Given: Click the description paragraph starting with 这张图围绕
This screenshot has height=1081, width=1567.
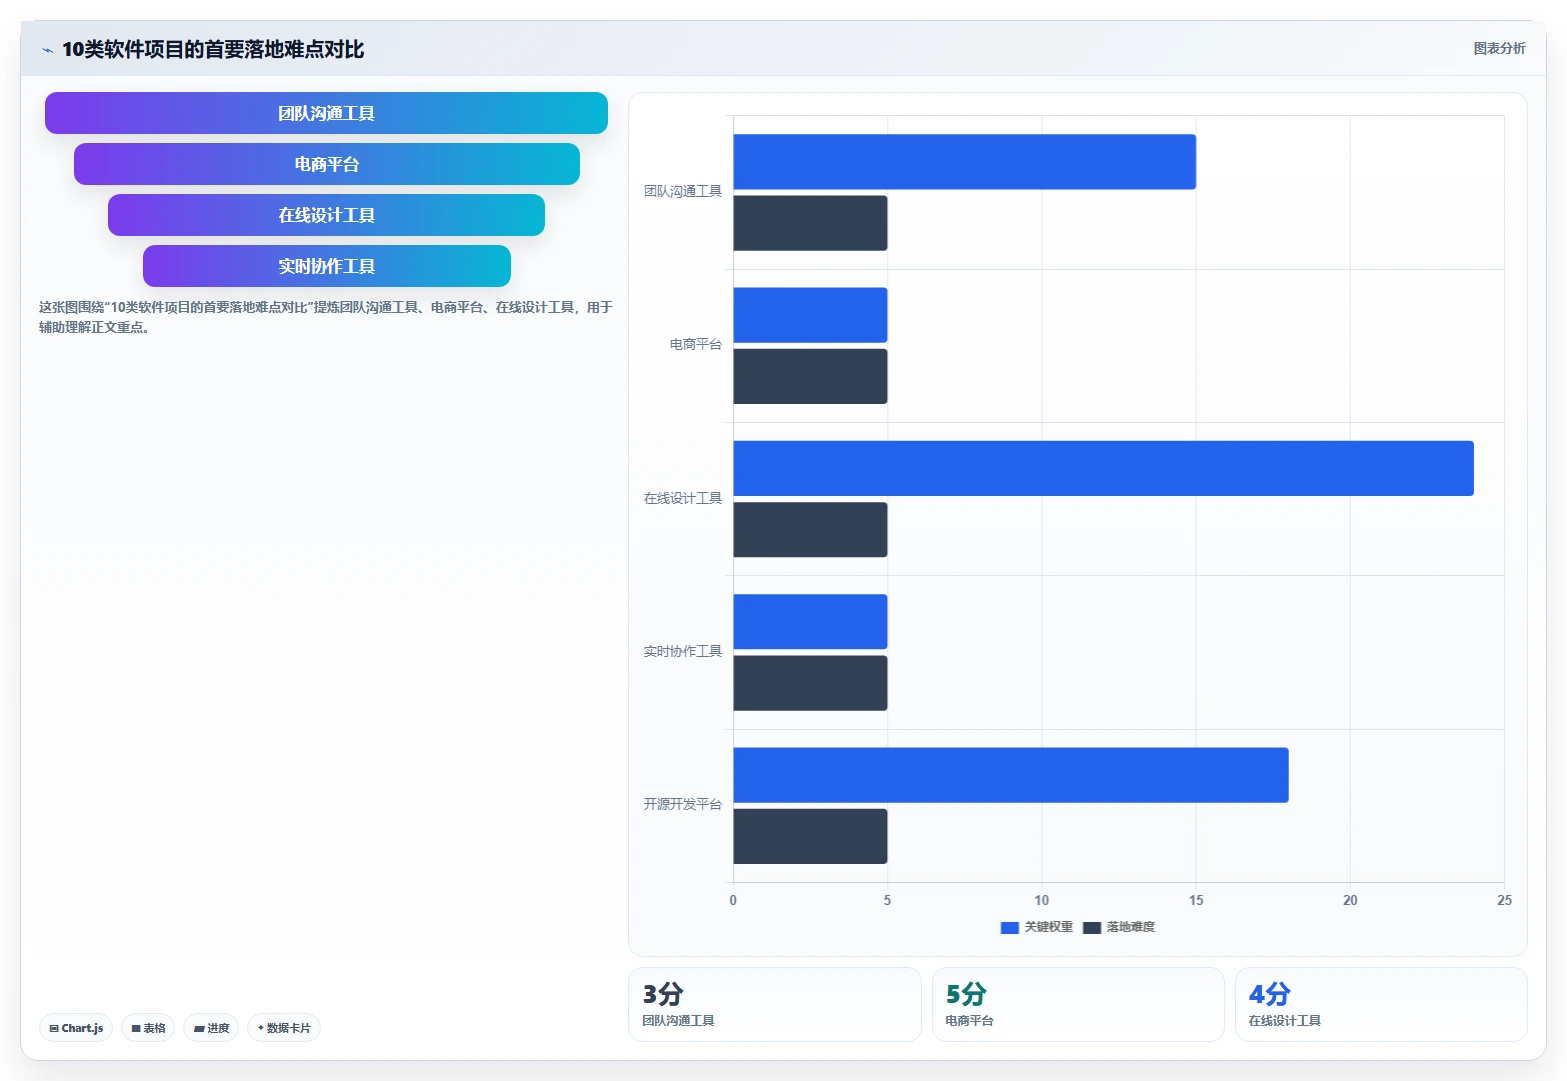Looking at the screenshot, I should (x=326, y=317).
